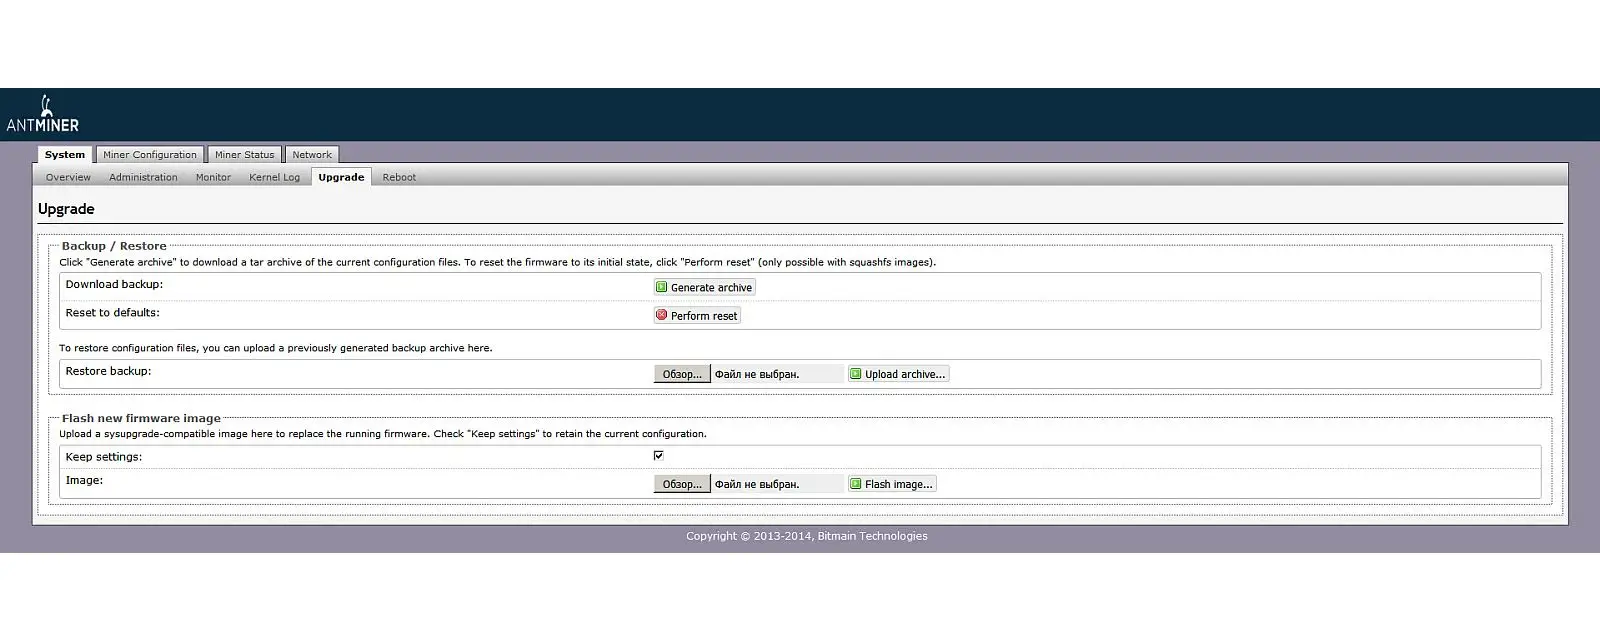
Task: View the Kernel Log subtab
Action: click(x=274, y=177)
